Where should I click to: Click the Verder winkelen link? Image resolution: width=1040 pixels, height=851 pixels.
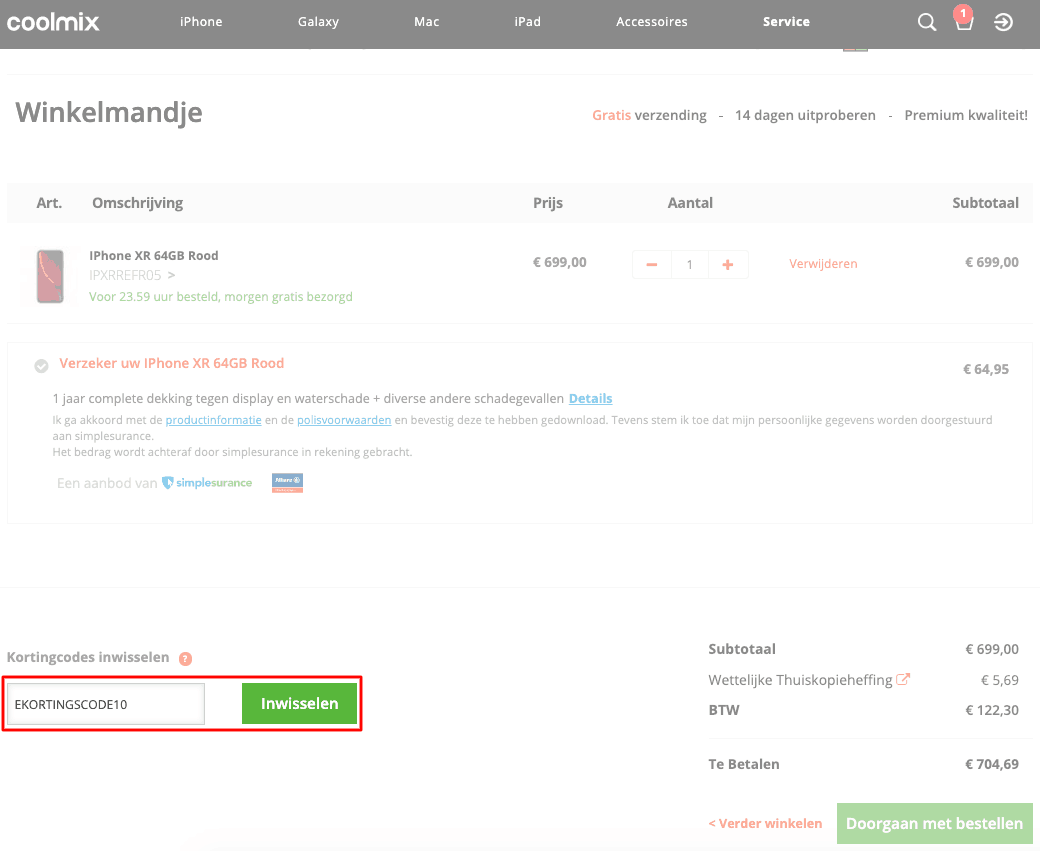(765, 823)
